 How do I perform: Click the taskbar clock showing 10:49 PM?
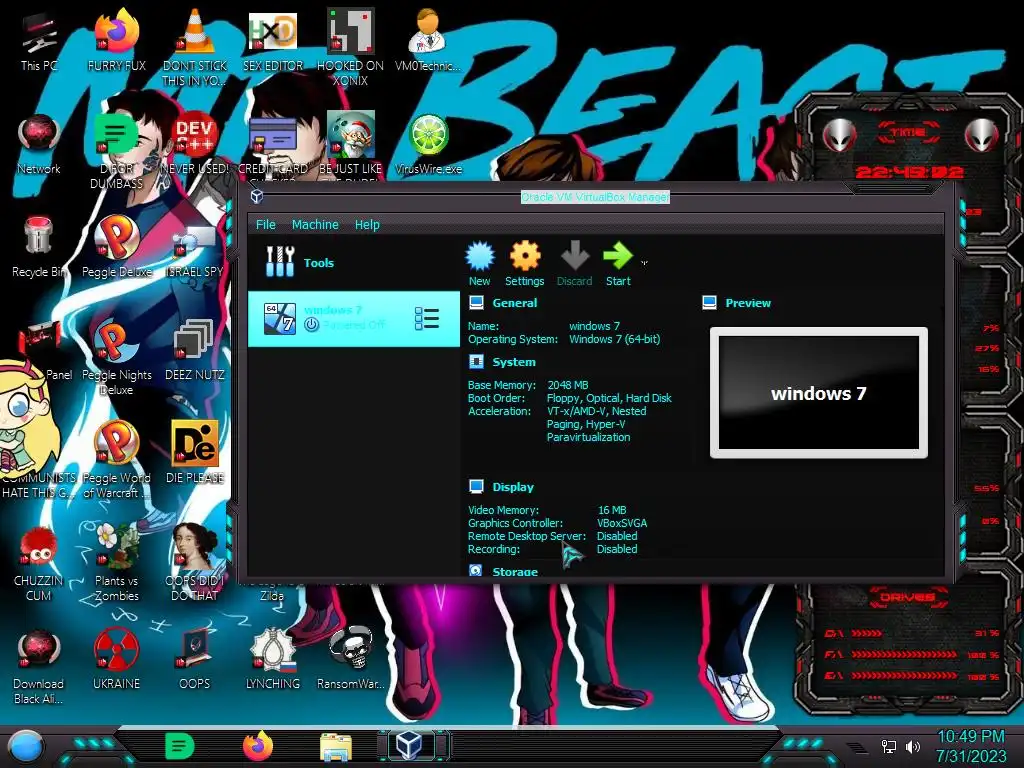971,746
